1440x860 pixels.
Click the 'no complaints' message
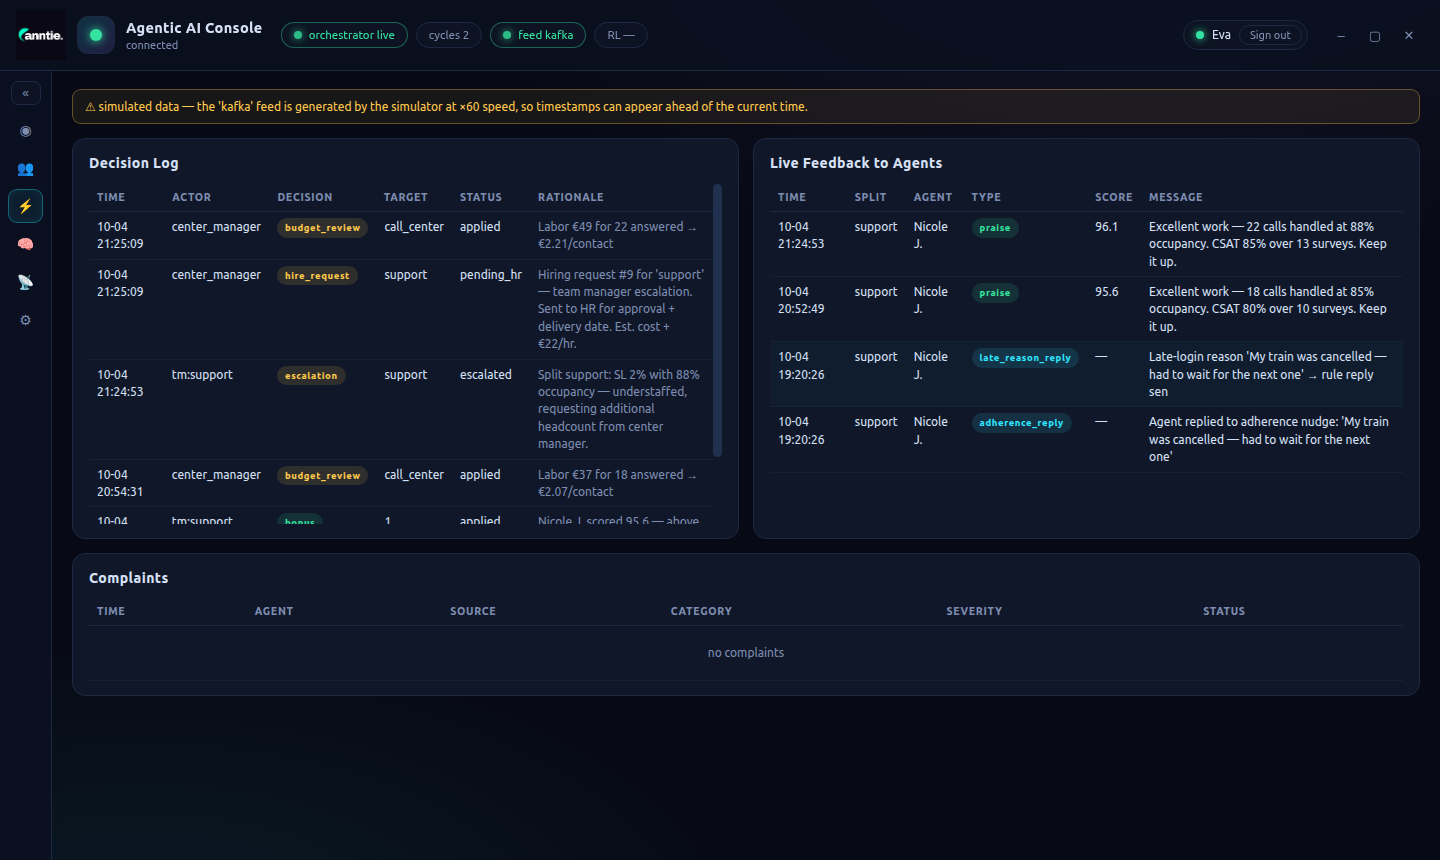746,653
